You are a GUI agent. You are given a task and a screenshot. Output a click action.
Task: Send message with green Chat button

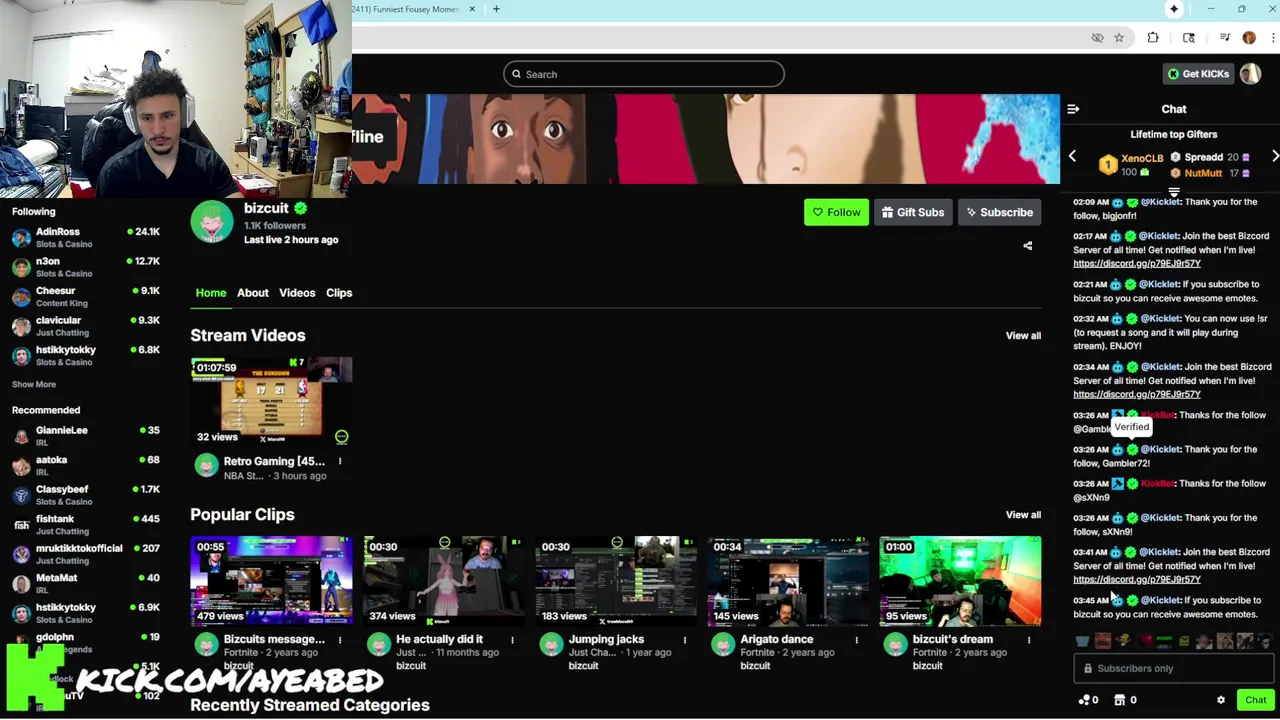point(1255,700)
